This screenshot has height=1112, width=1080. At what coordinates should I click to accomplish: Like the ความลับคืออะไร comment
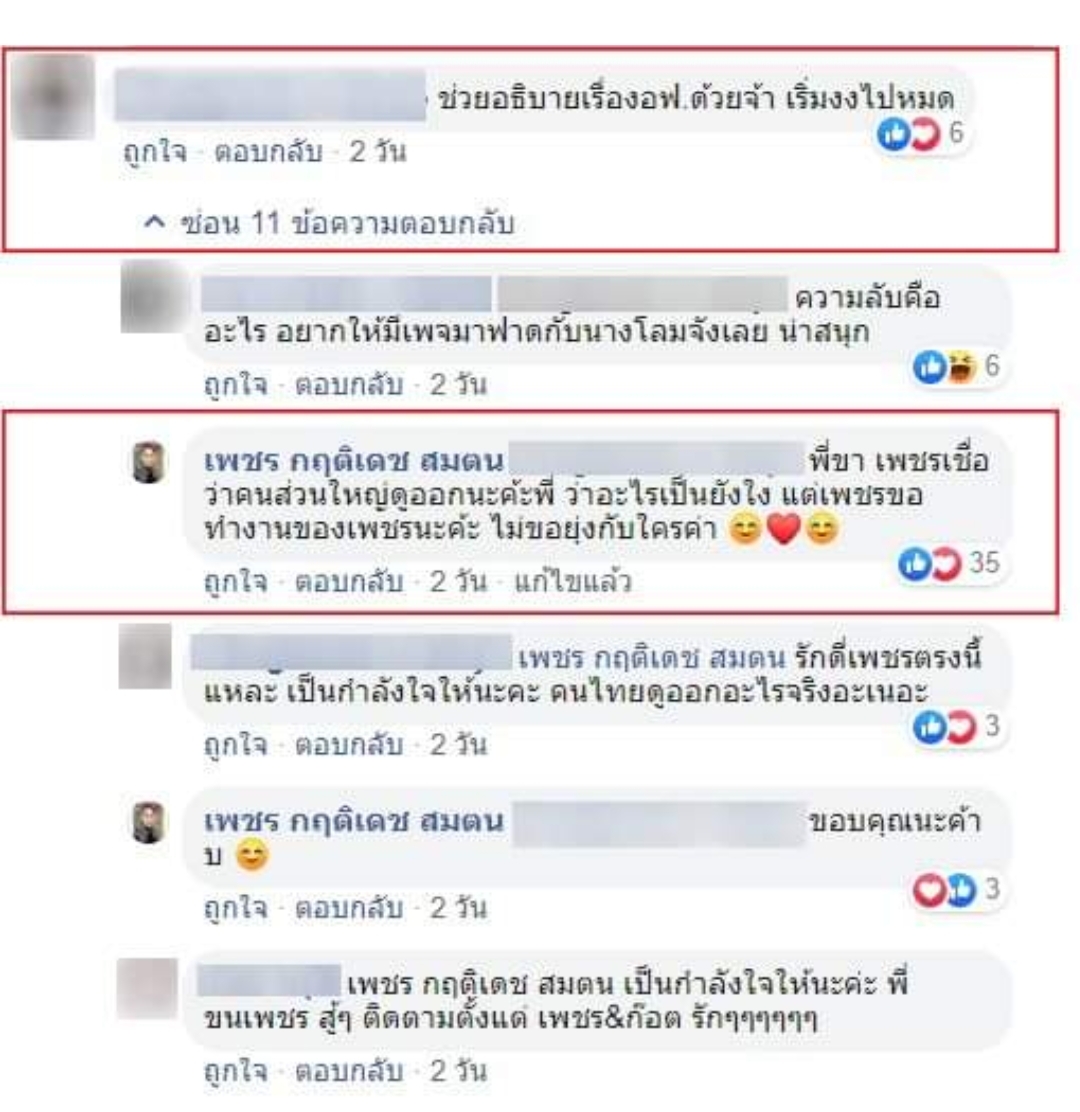coord(235,384)
